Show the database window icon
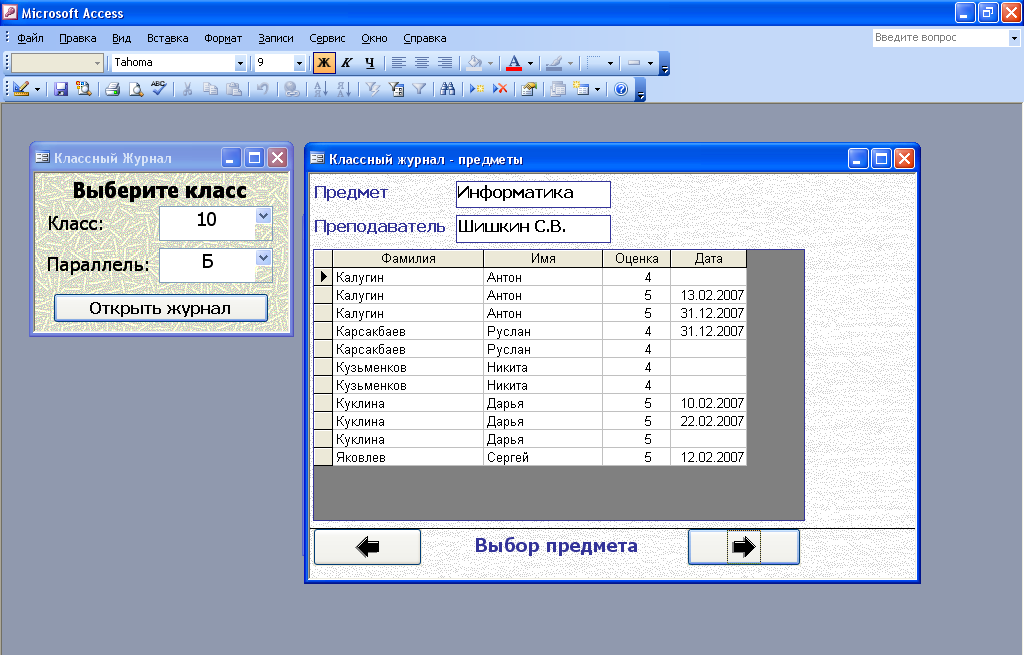Screen dimensions: 1024x655 click(x=558, y=89)
